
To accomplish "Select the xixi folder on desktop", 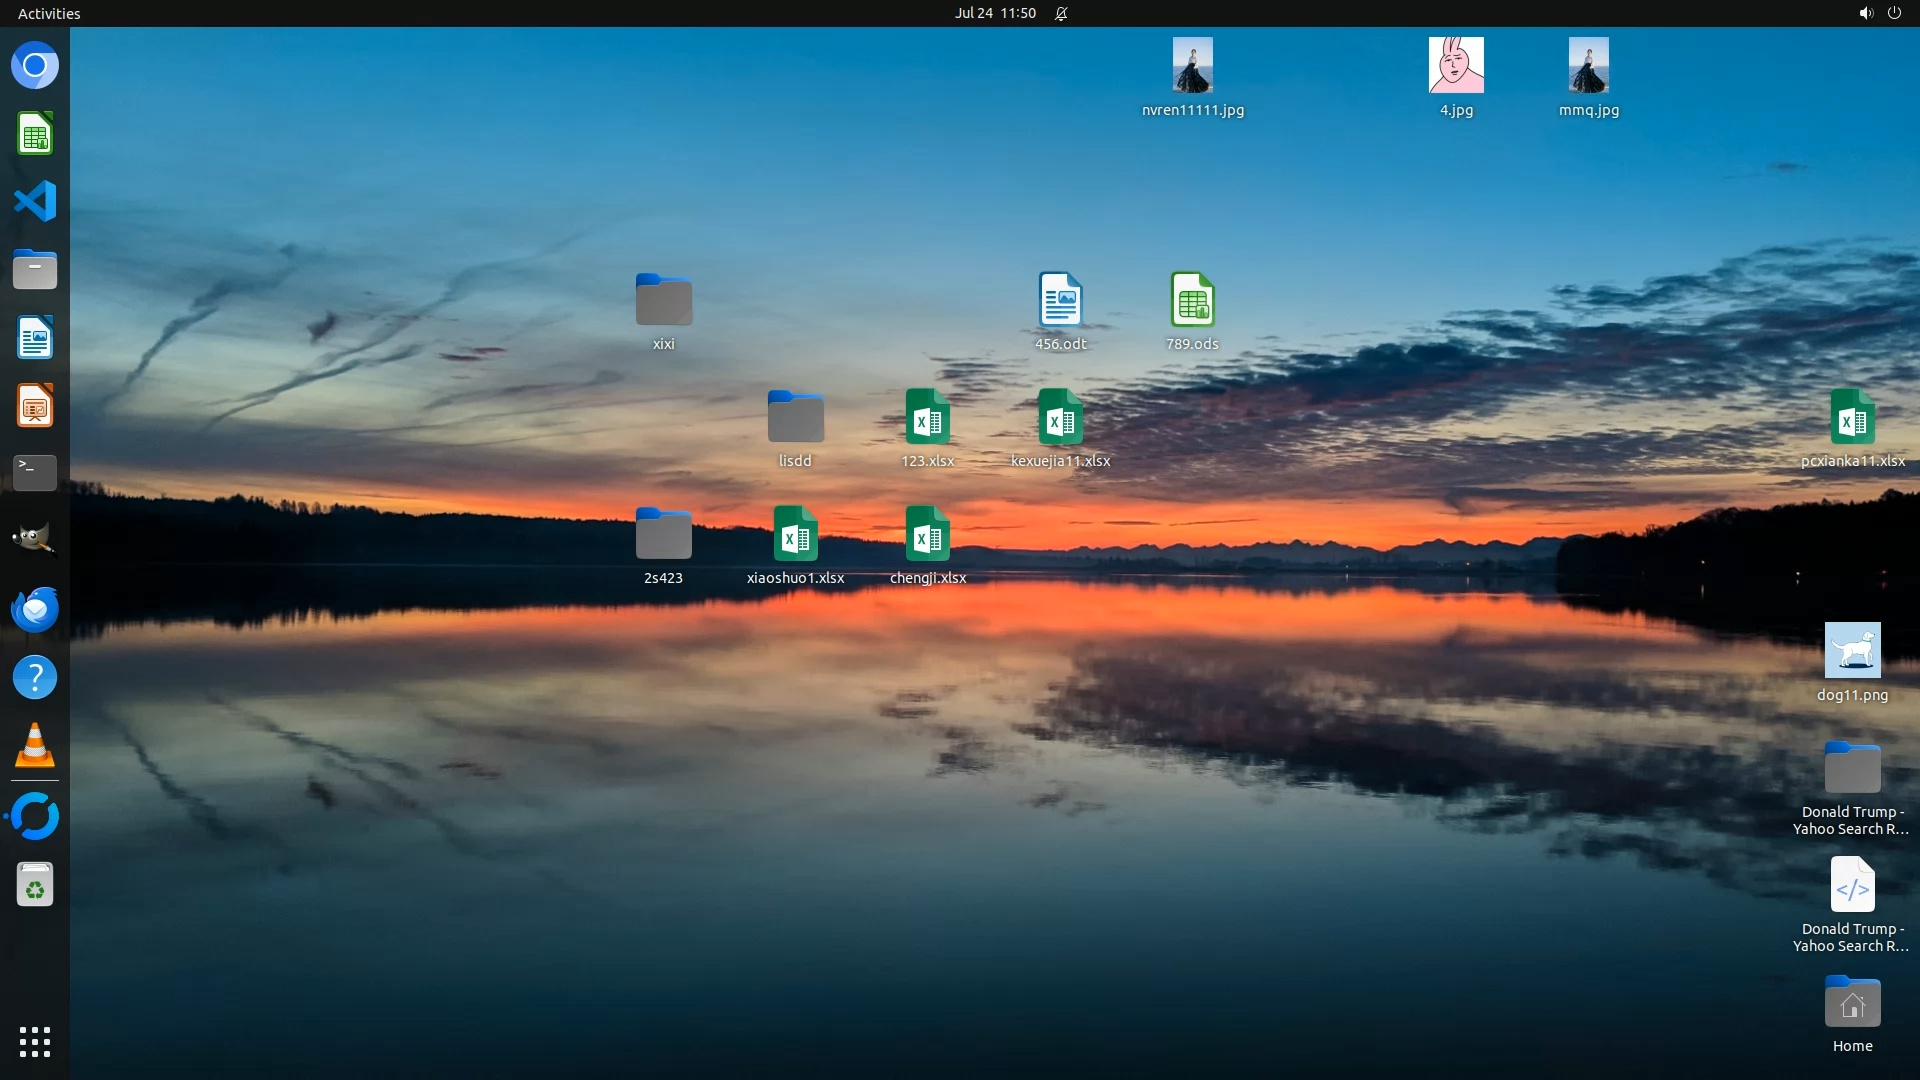I will tap(663, 300).
